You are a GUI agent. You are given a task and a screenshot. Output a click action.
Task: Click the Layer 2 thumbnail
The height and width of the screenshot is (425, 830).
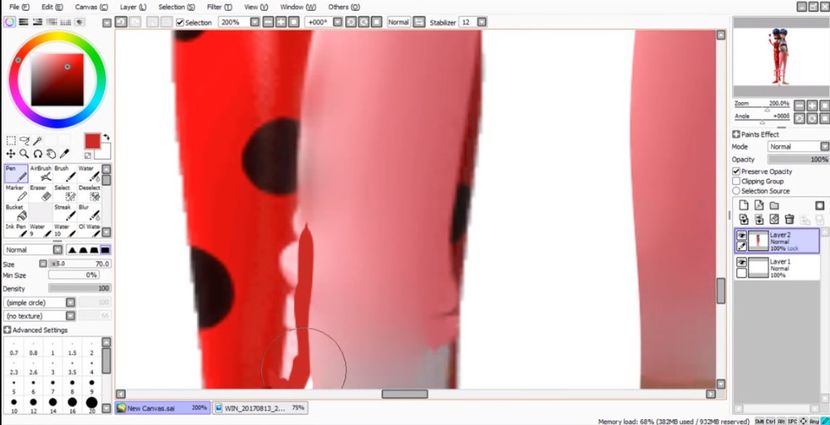point(759,240)
